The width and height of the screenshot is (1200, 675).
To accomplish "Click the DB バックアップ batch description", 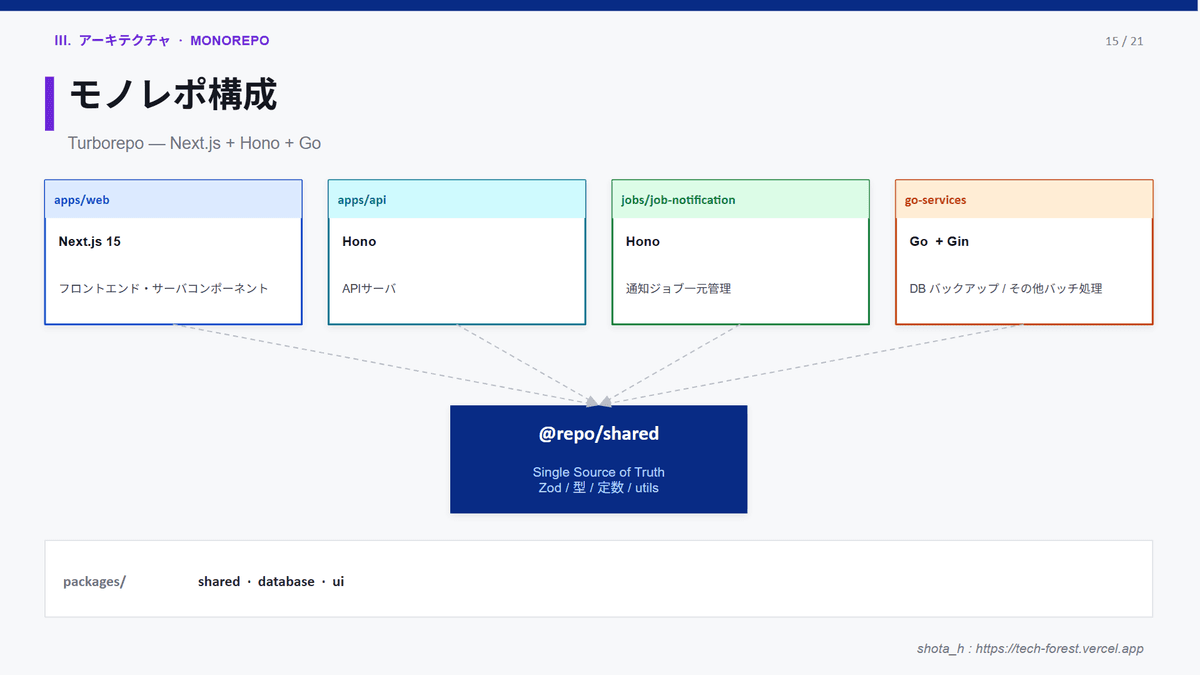I will tap(1005, 289).
